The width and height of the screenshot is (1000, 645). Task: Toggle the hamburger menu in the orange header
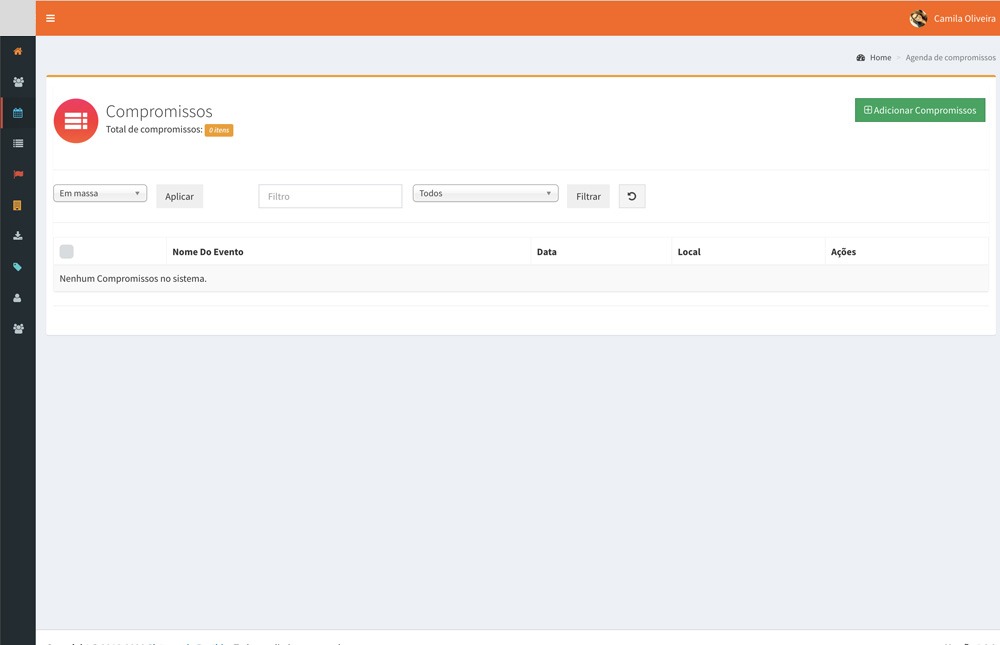pyautogui.click(x=50, y=19)
